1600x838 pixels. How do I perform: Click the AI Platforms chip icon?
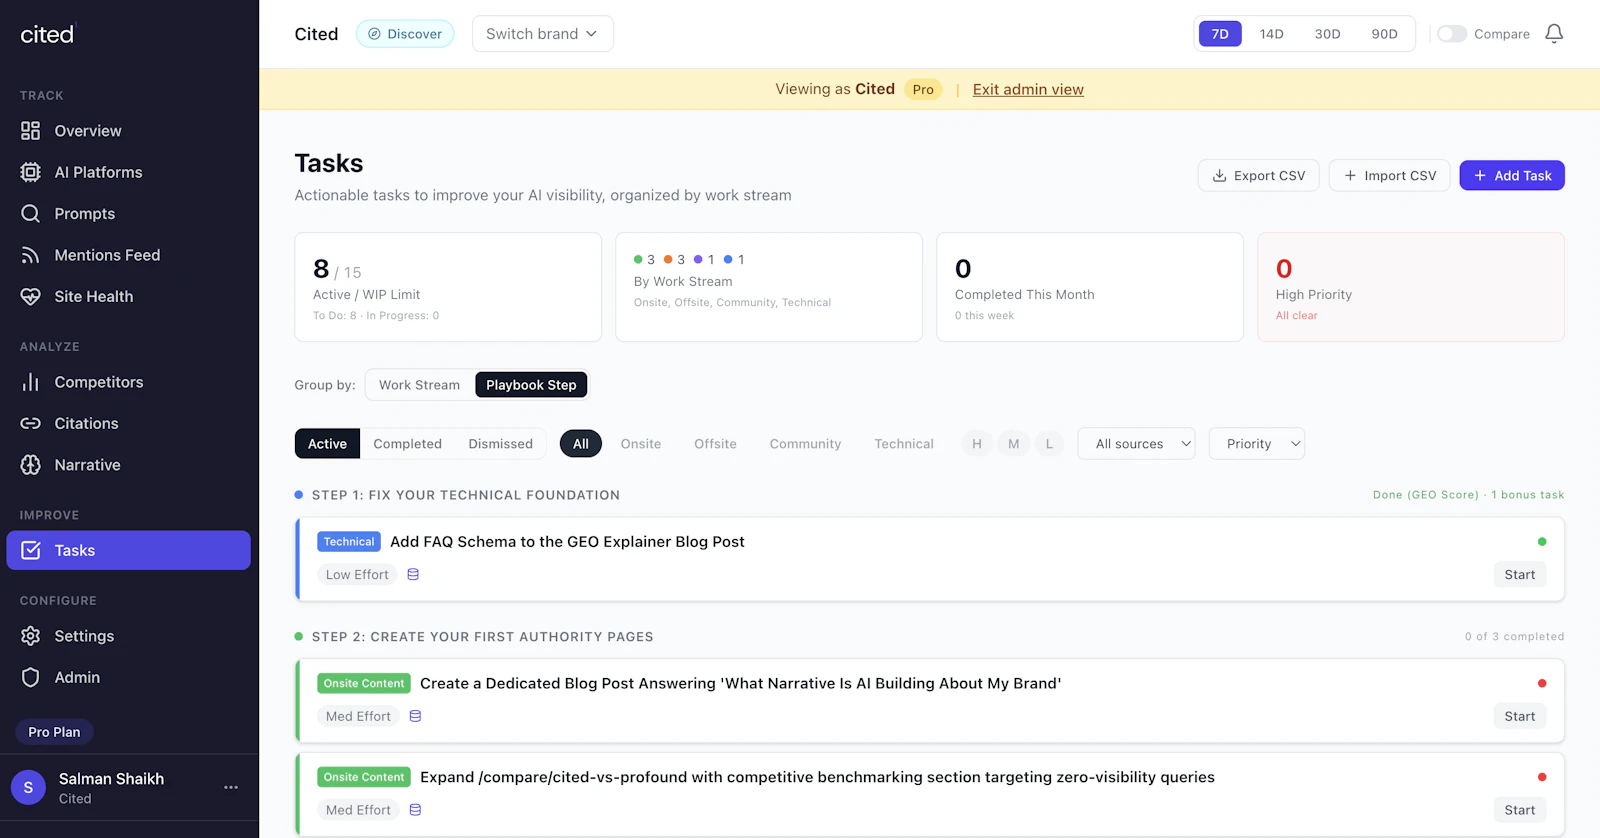tap(31, 172)
